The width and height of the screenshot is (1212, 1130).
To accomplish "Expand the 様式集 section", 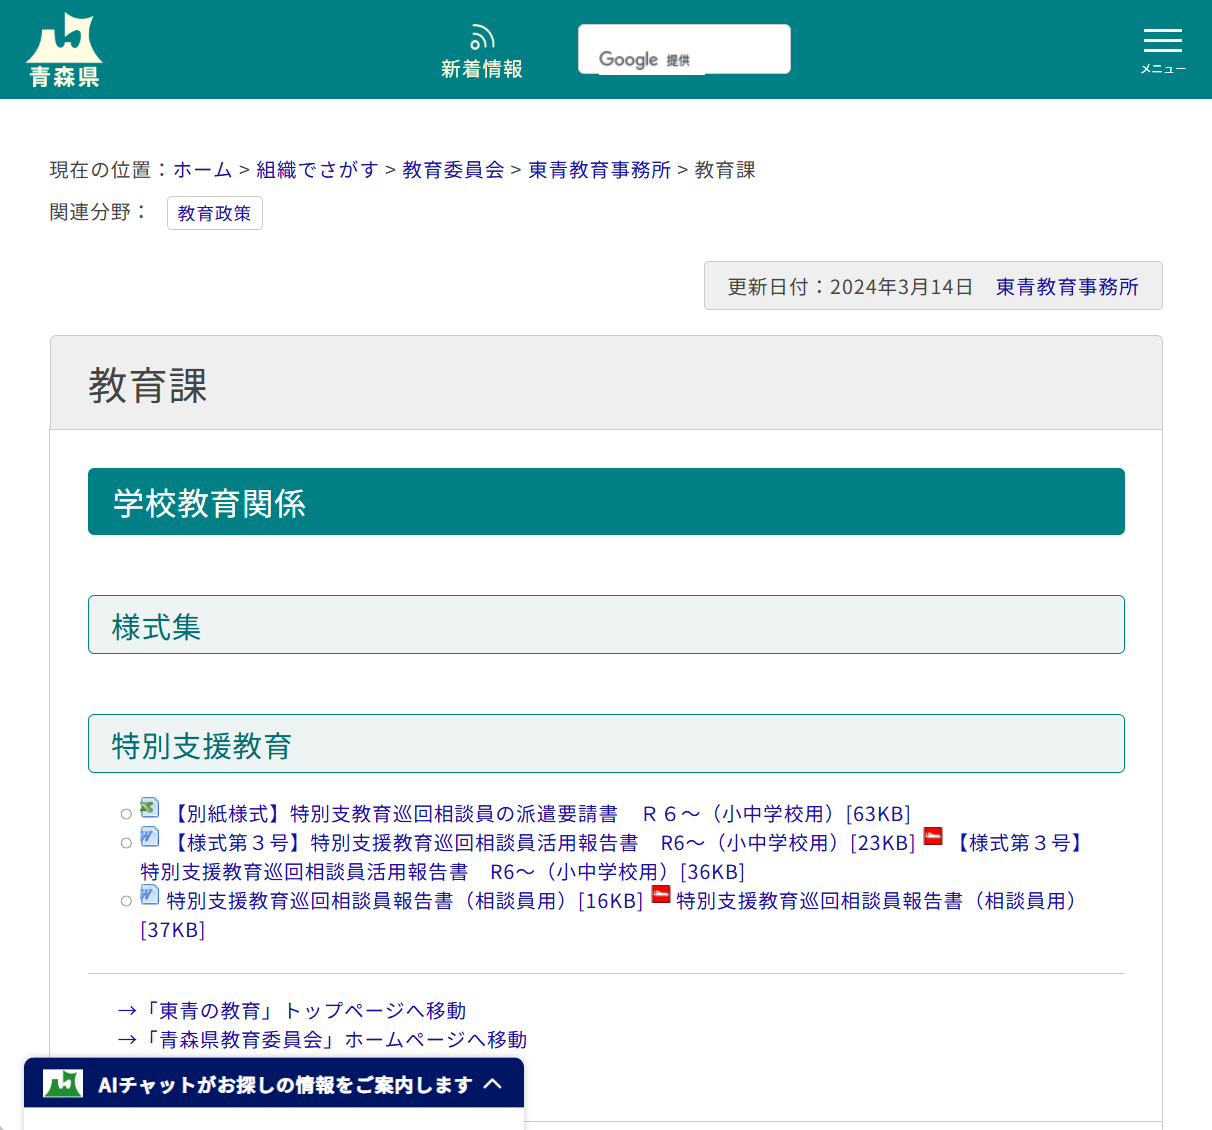I will click(605, 624).
